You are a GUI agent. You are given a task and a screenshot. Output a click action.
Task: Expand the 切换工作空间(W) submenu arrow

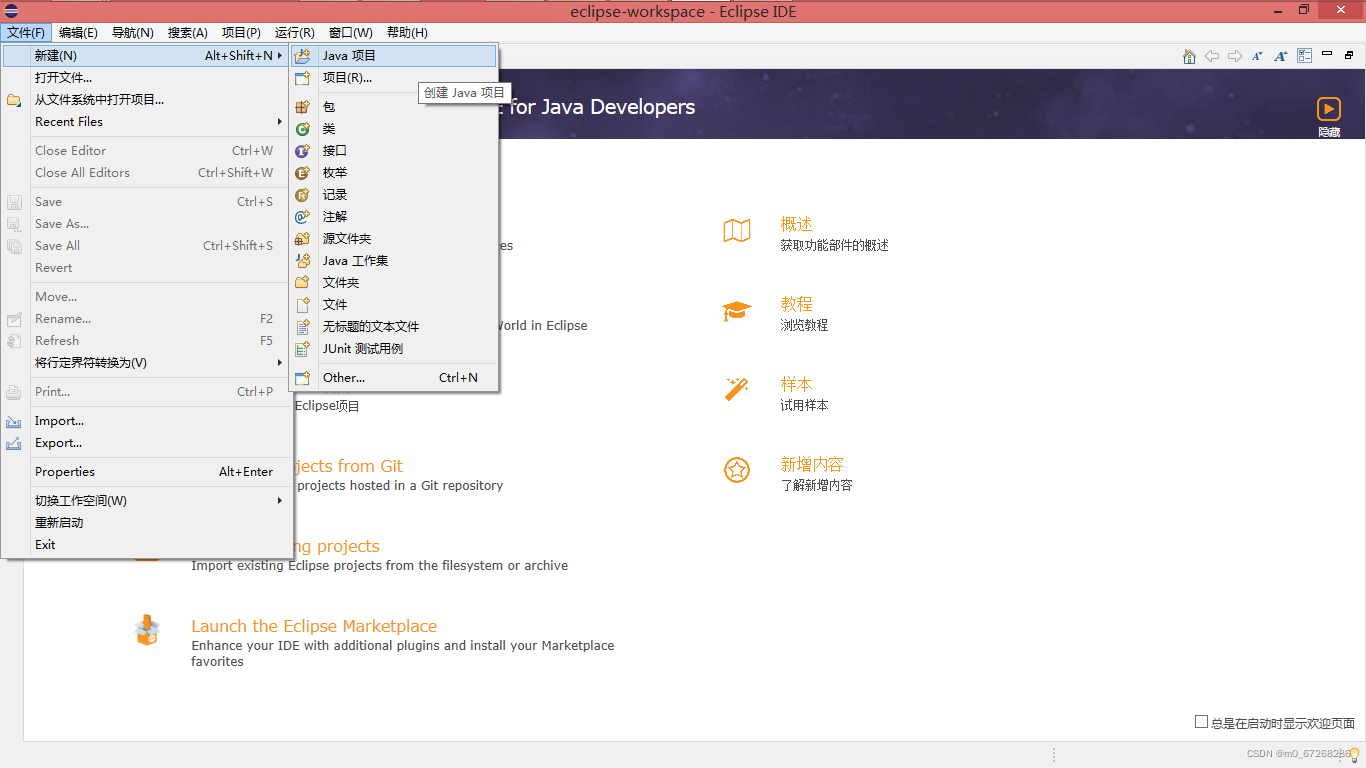[x=280, y=501]
